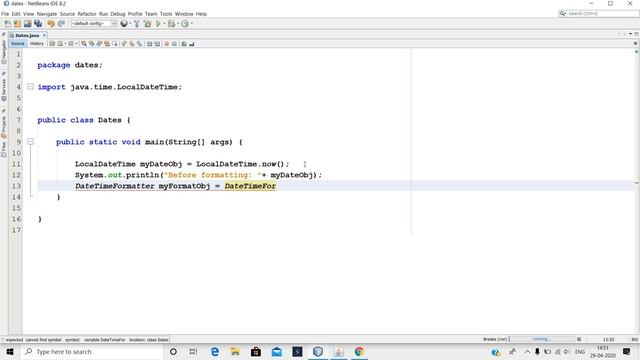640x360 pixels.
Task: Click the Comment lines icon
Action: click(184, 44)
